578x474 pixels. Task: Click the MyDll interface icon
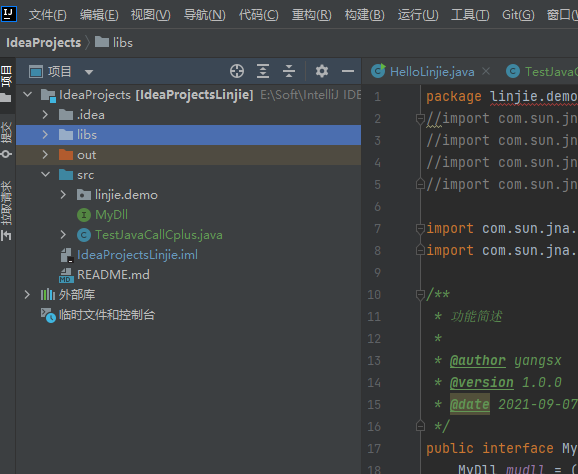[x=84, y=215]
